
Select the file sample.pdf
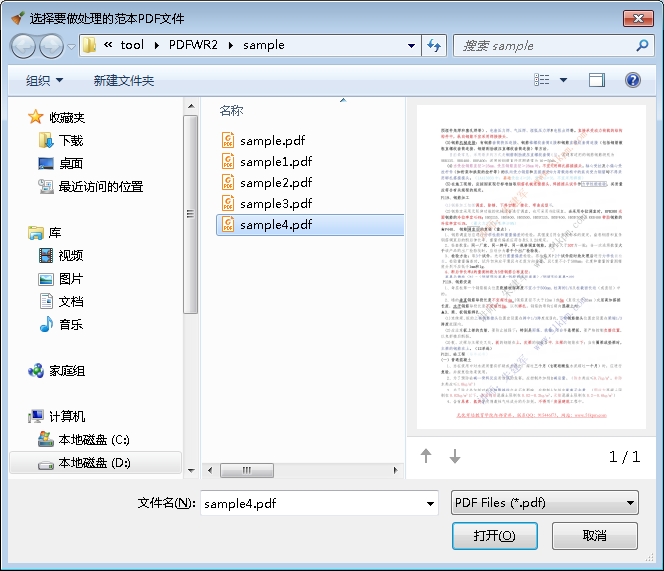(272, 141)
